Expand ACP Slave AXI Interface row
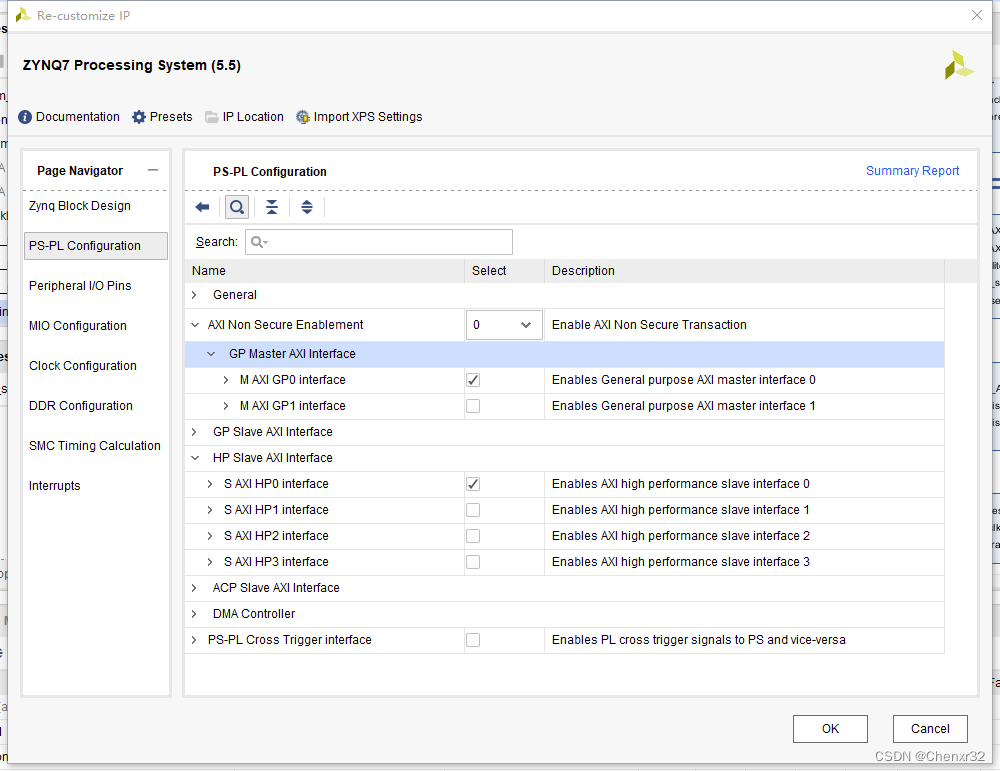1000x771 pixels. [195, 588]
